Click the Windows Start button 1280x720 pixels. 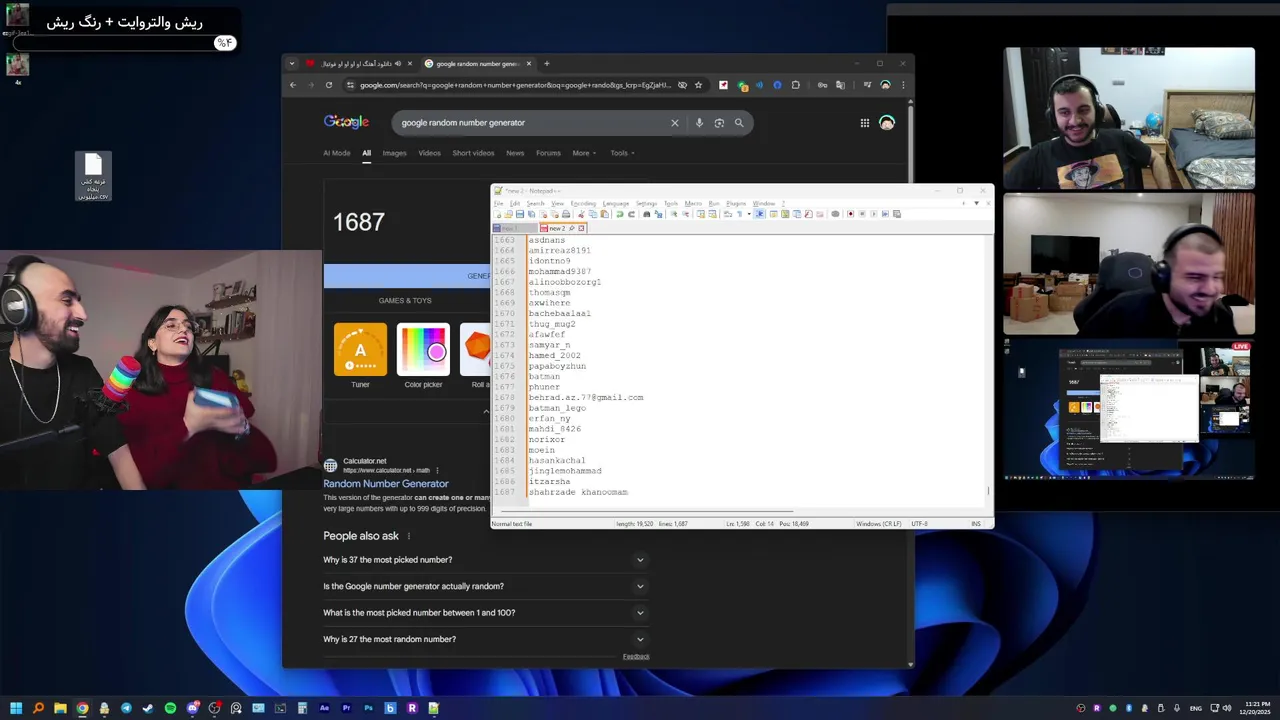[16, 708]
